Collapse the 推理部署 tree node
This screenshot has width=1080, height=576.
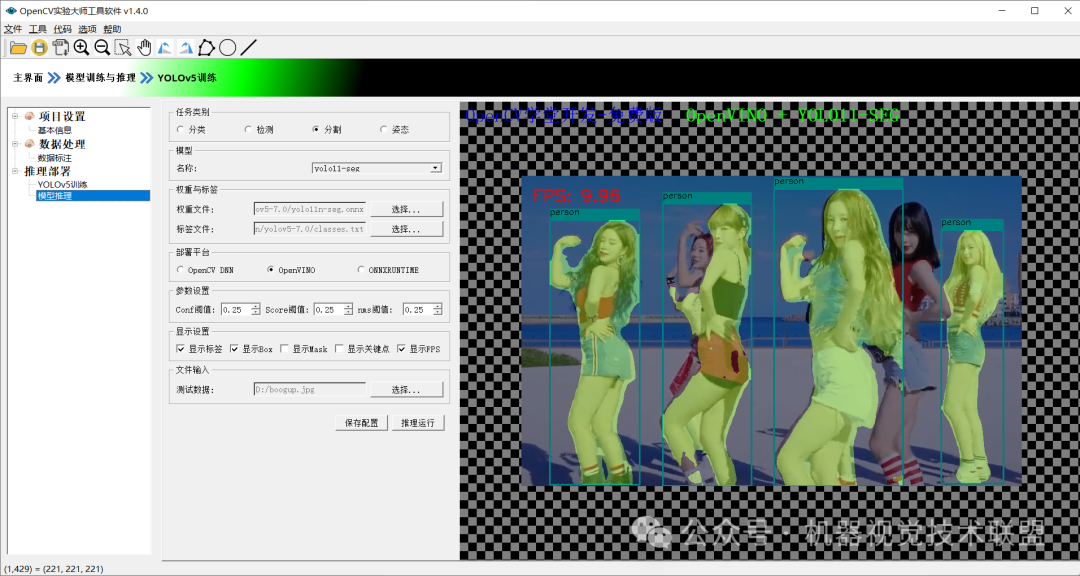15,171
